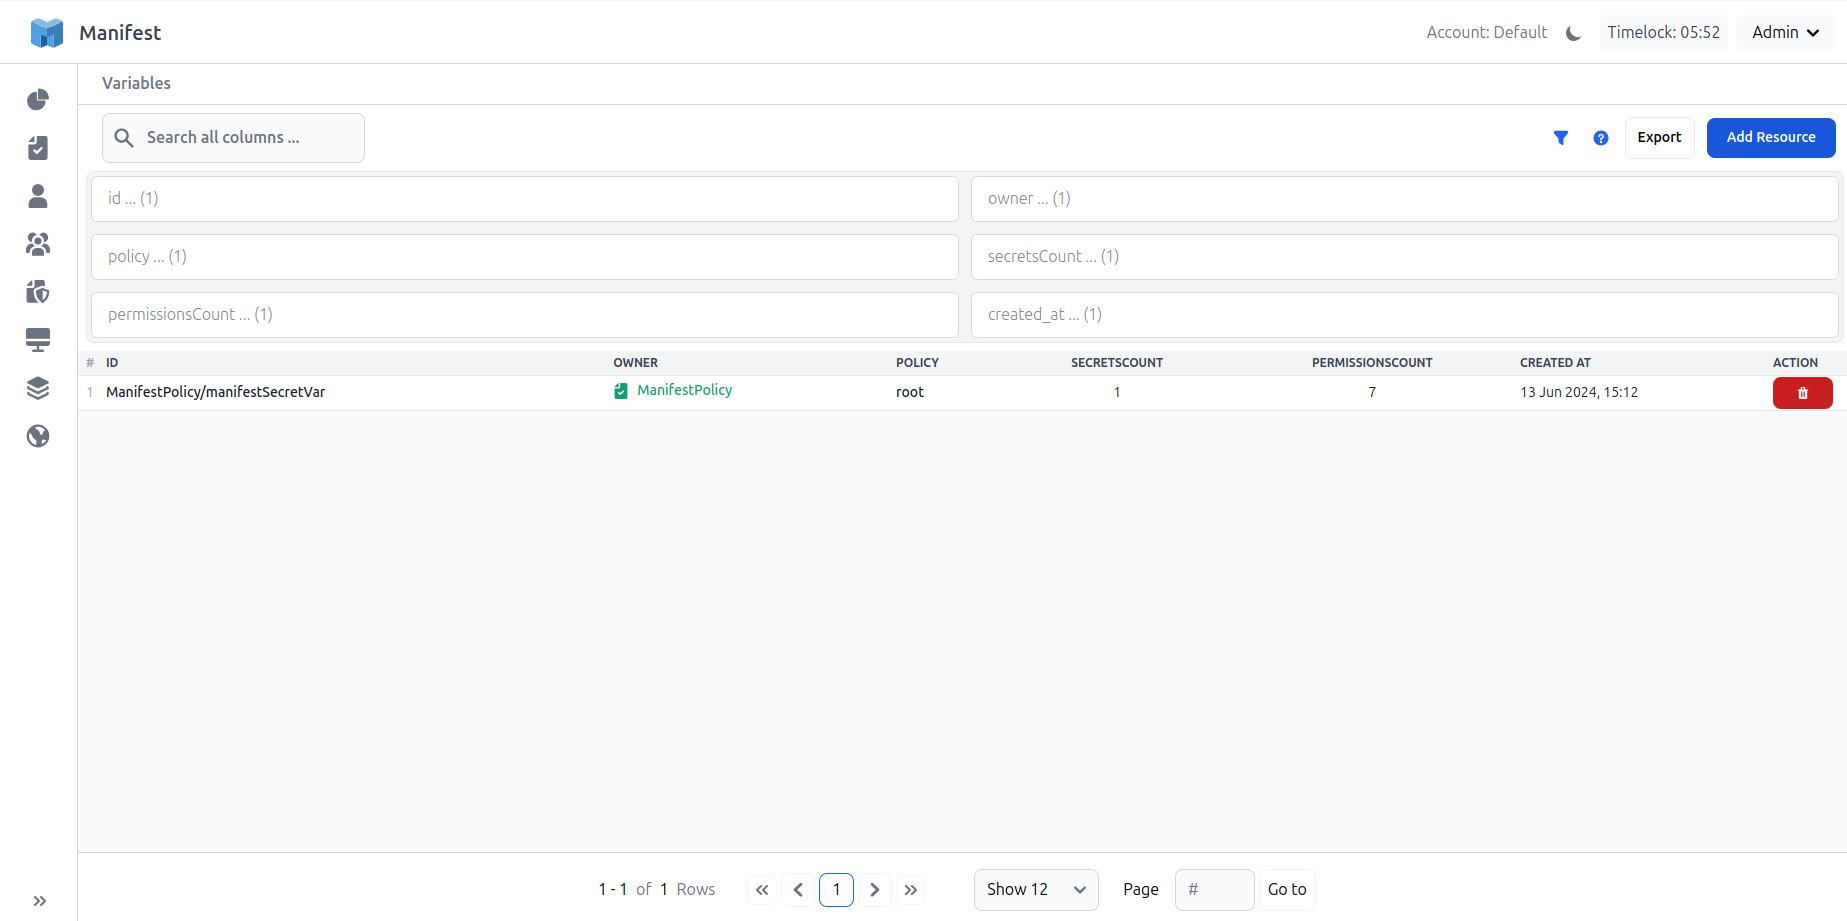Open the stacked layers sidebar icon
The width and height of the screenshot is (1847, 921).
click(x=38, y=388)
